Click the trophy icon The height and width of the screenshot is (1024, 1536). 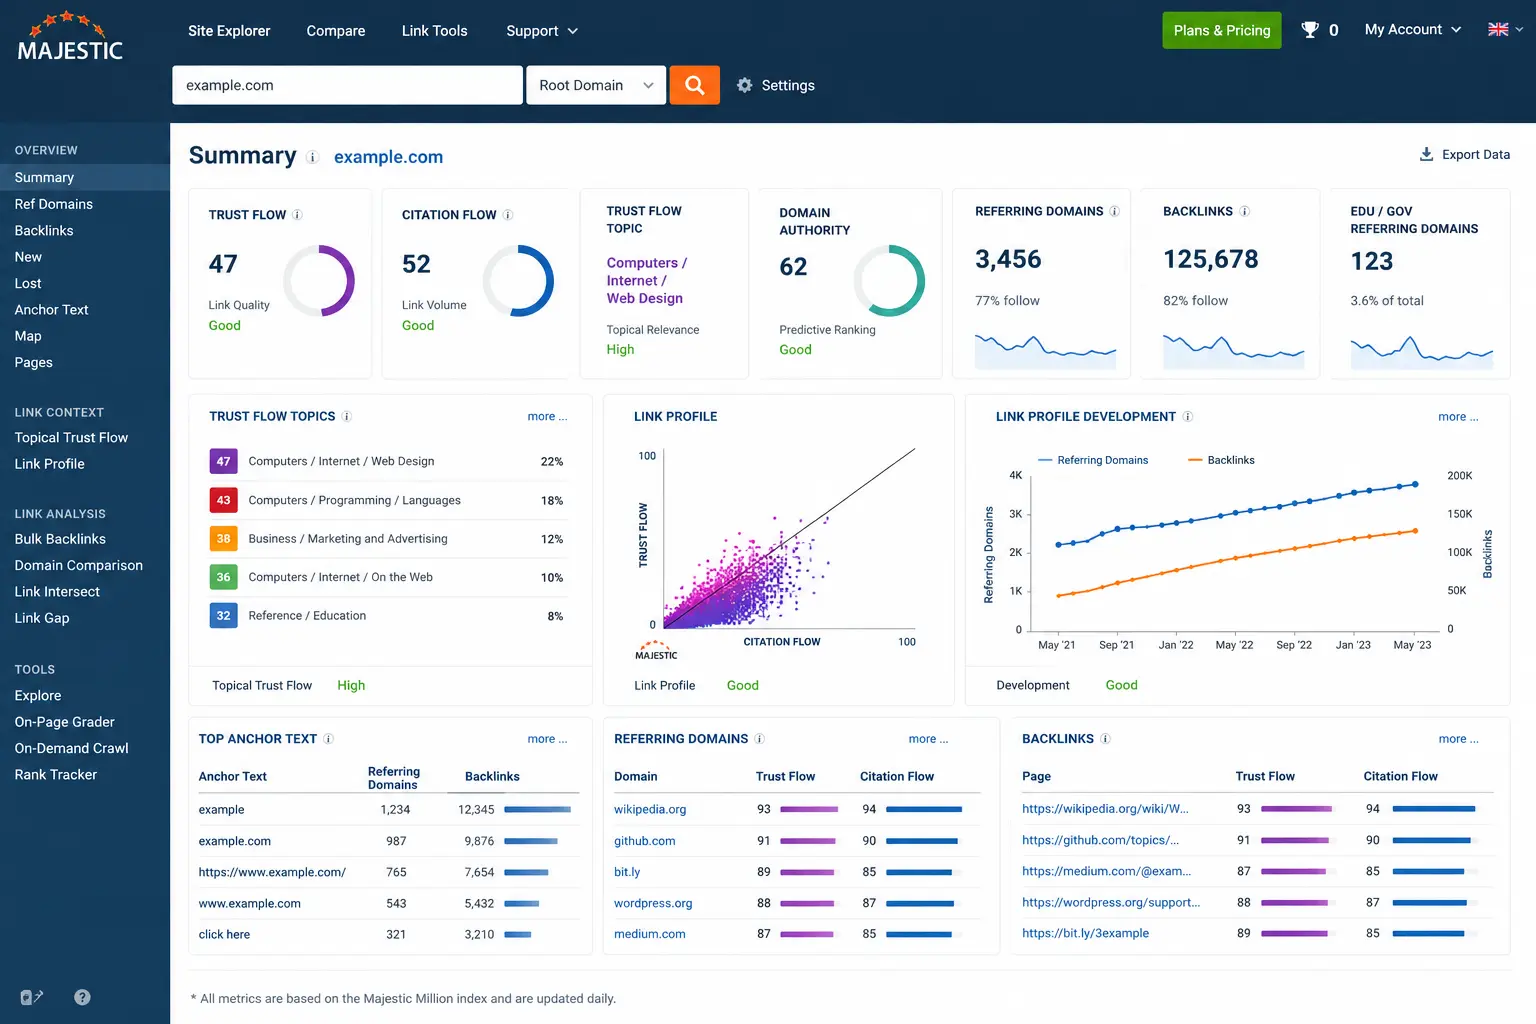pos(1309,30)
